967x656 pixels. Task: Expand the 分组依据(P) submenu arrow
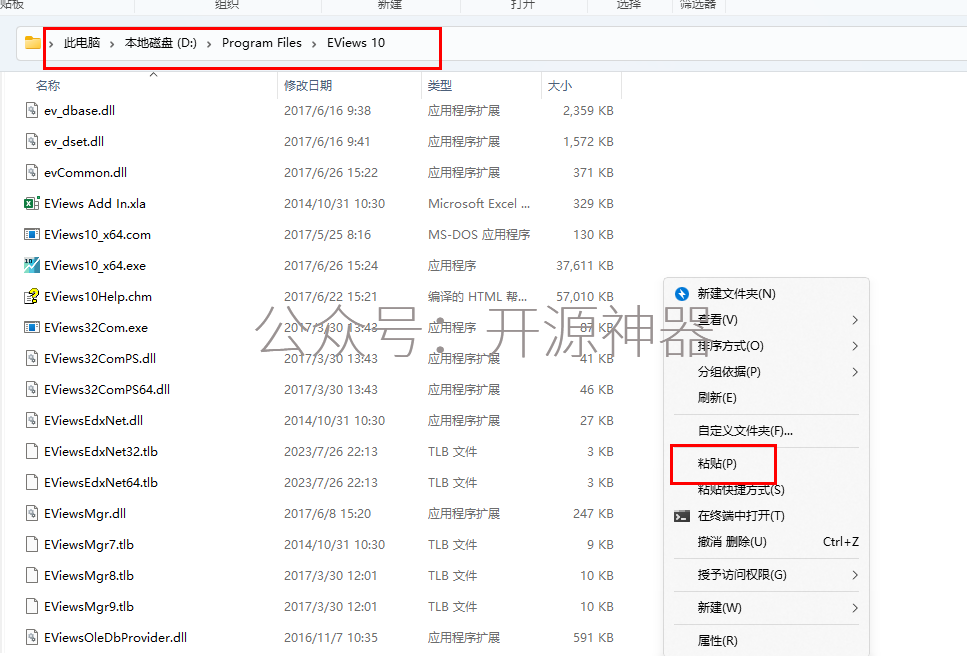(855, 372)
